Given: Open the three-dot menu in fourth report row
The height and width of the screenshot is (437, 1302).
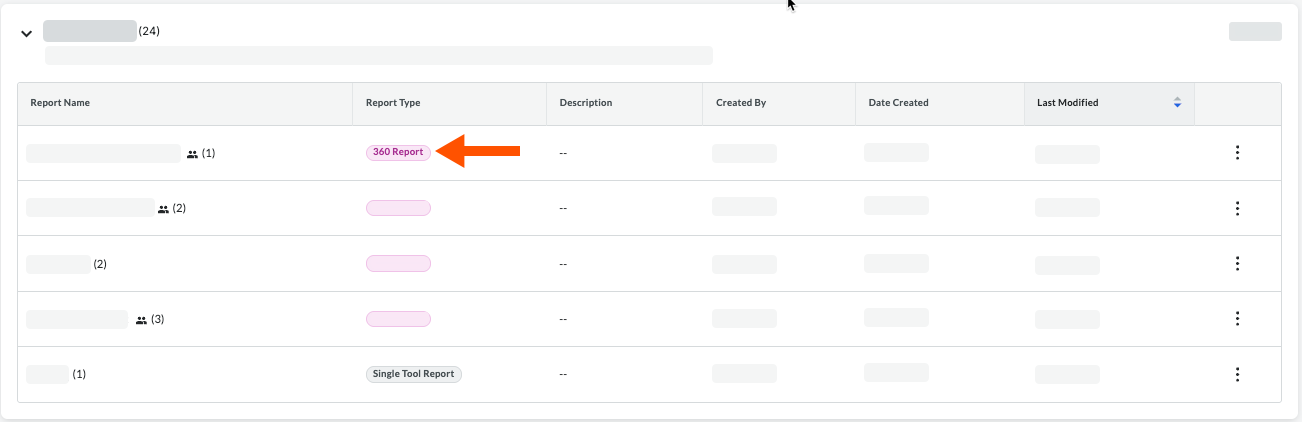Looking at the screenshot, I should (x=1237, y=318).
